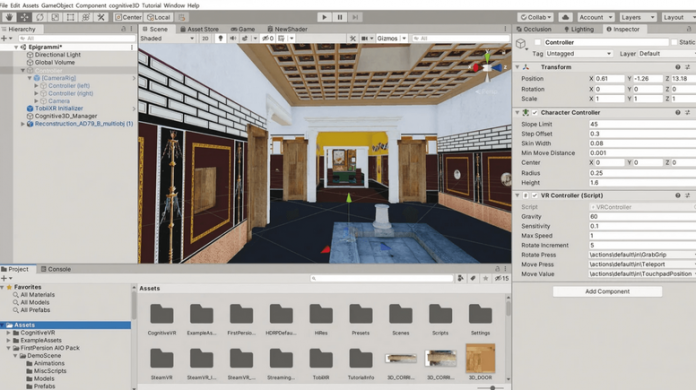Select the Hand tool
The width and height of the screenshot is (696, 390).
[9, 17]
